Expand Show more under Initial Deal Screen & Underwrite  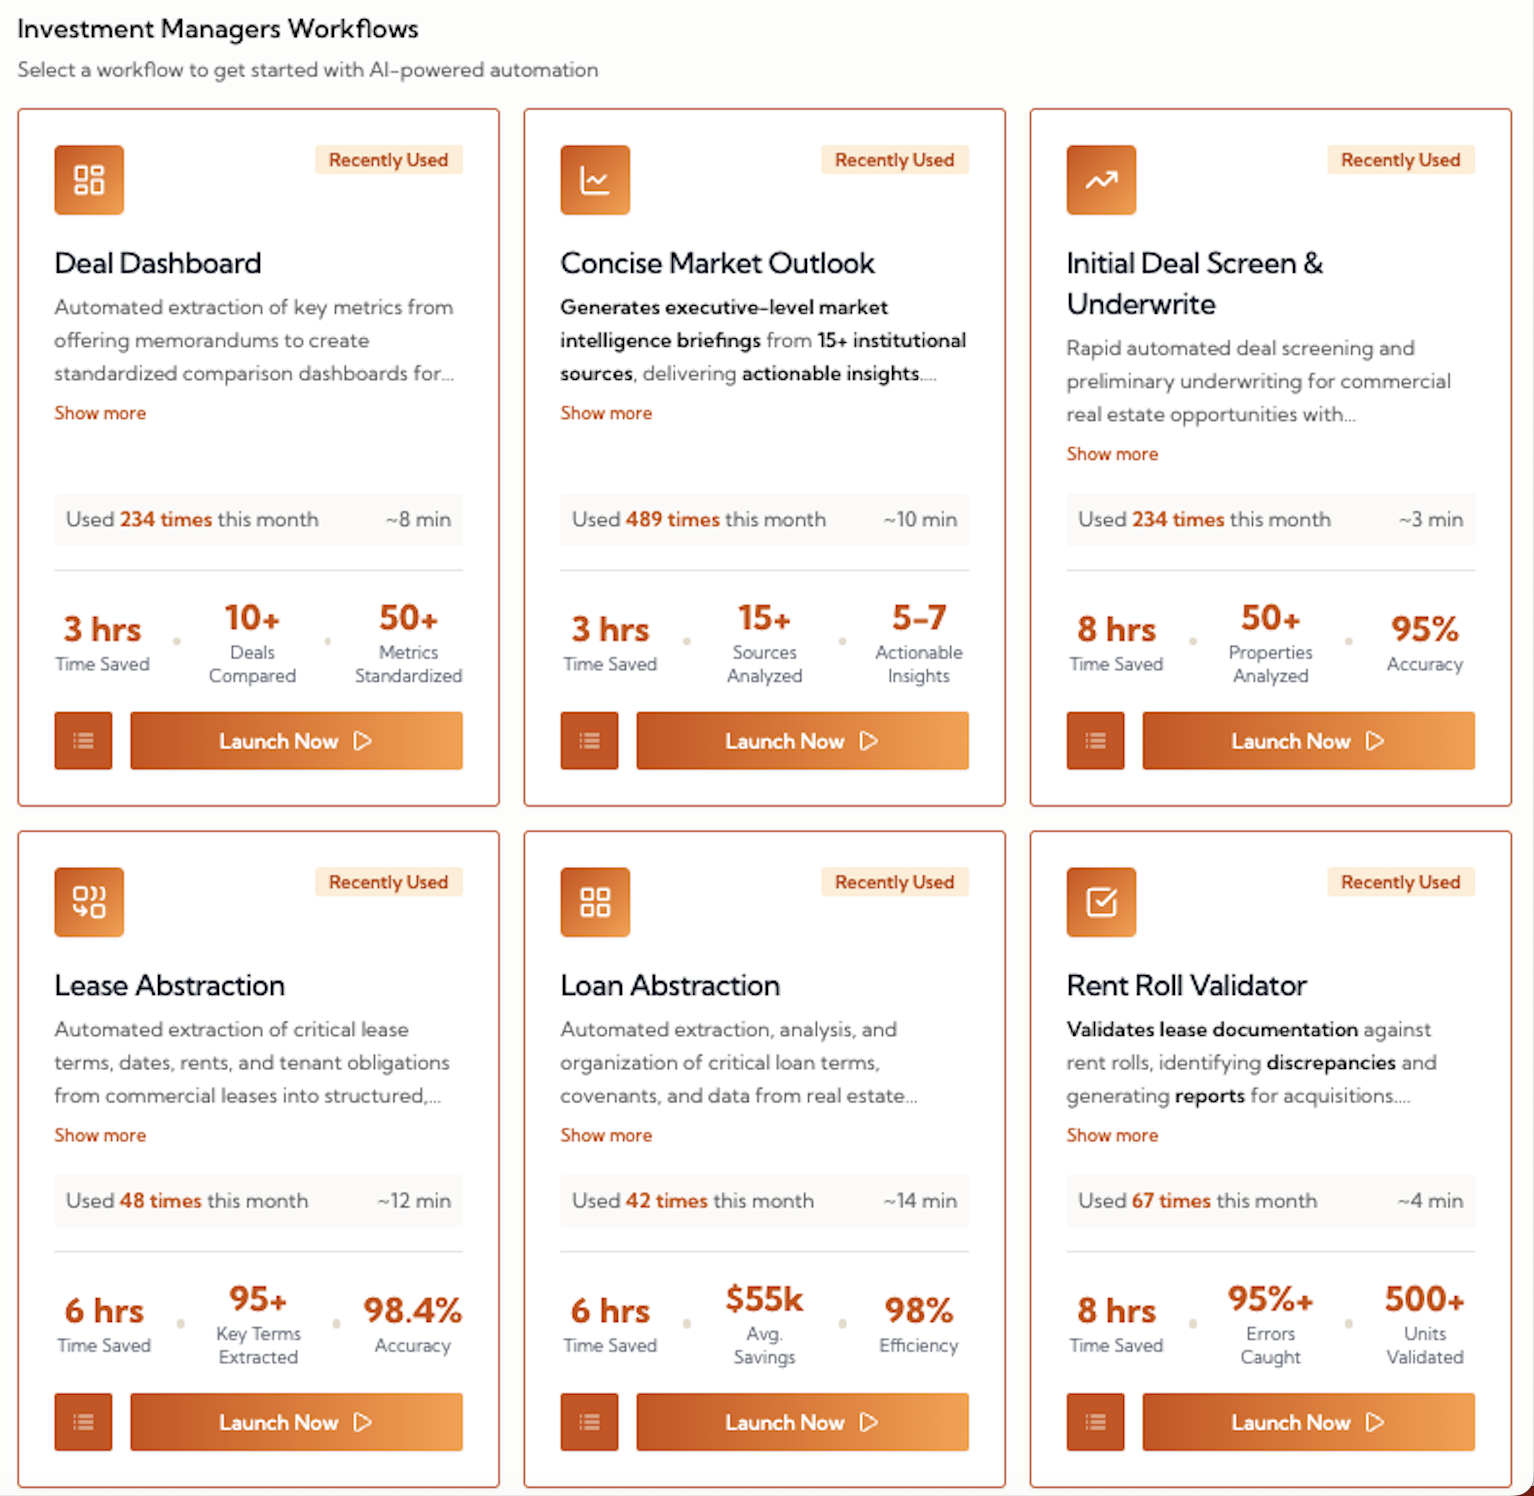click(x=1112, y=453)
